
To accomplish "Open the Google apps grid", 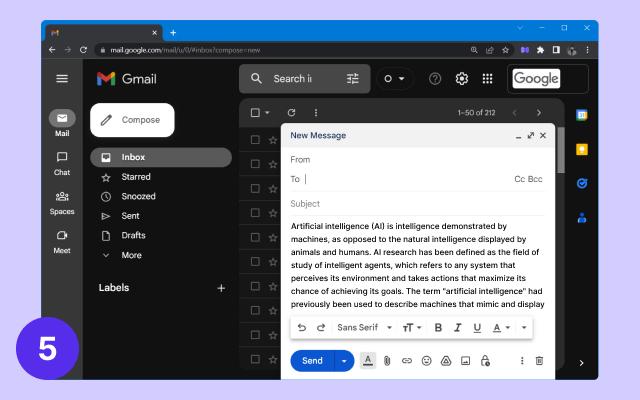I will pos(487,78).
